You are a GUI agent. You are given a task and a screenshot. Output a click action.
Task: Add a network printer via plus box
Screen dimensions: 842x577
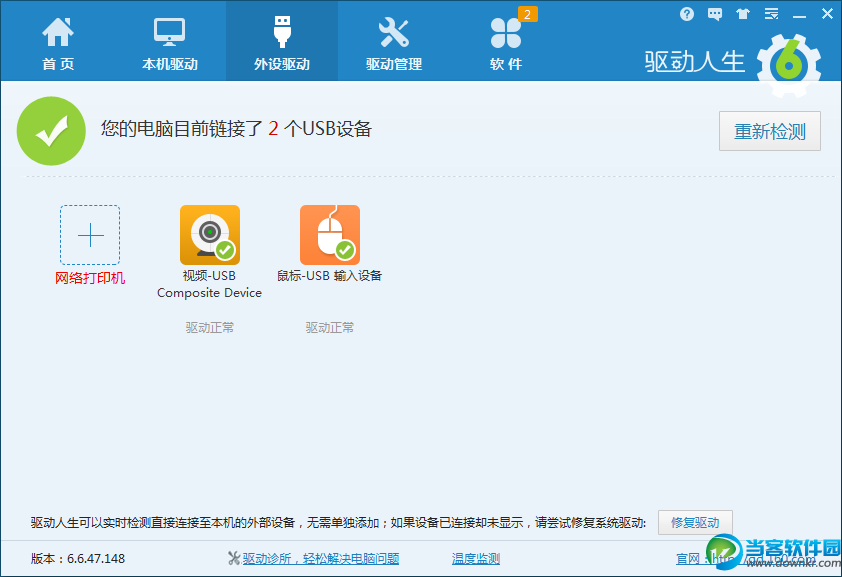point(90,235)
